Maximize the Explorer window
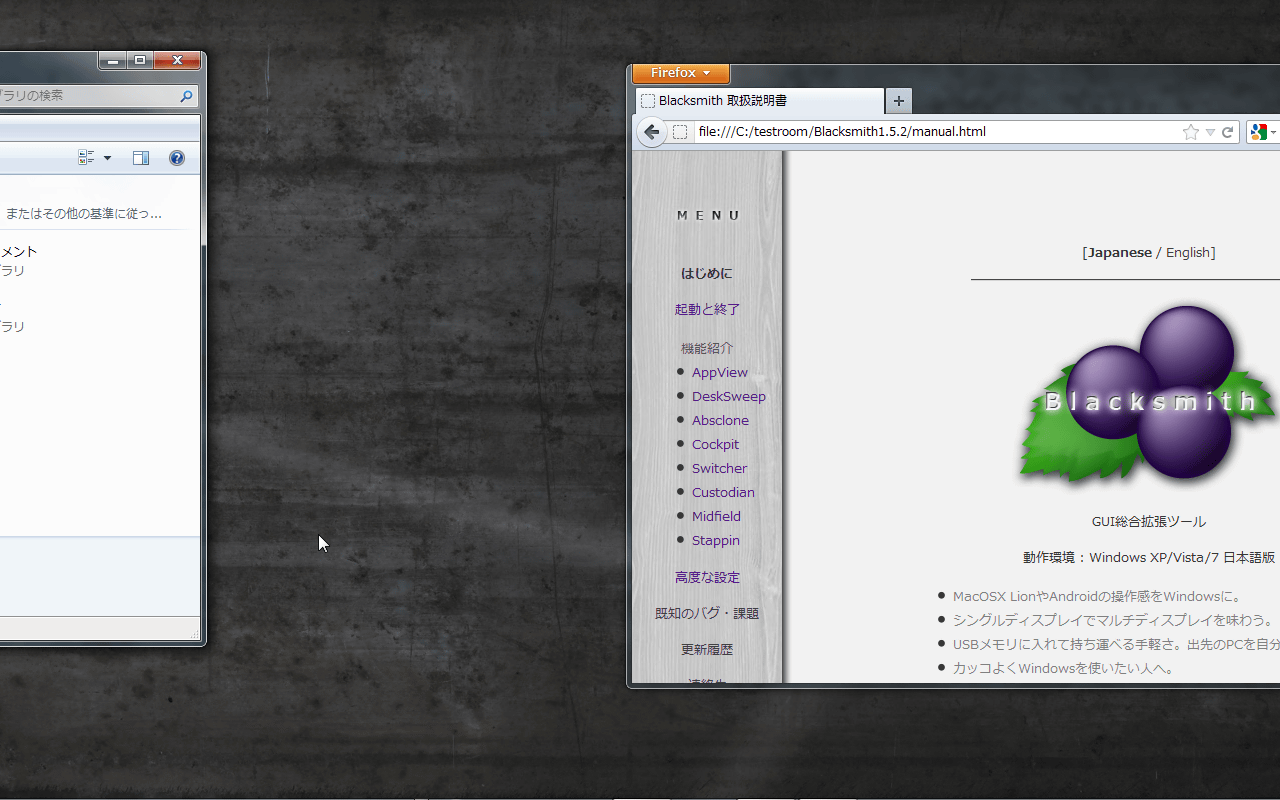 140,60
